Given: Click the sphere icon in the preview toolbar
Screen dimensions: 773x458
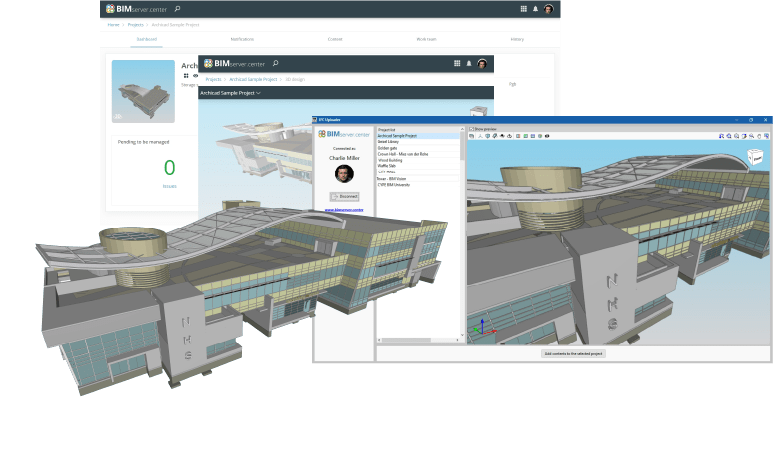Looking at the screenshot, I should click(540, 136).
